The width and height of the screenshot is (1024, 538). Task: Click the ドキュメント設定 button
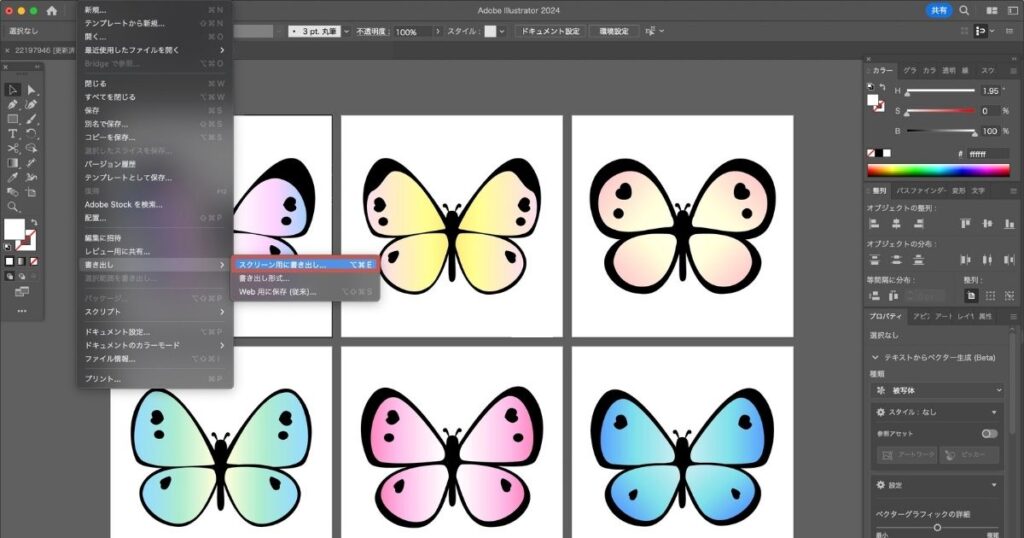pyautogui.click(x=549, y=32)
